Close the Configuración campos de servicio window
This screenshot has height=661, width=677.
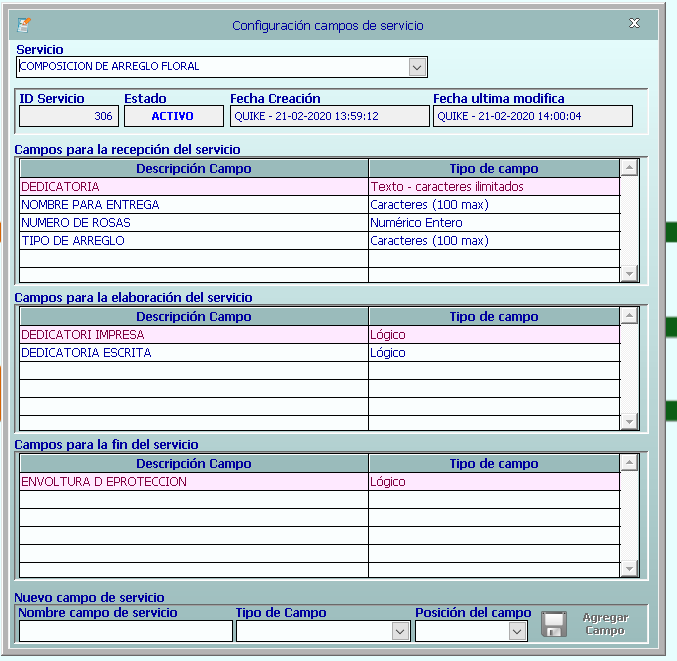[x=634, y=23]
